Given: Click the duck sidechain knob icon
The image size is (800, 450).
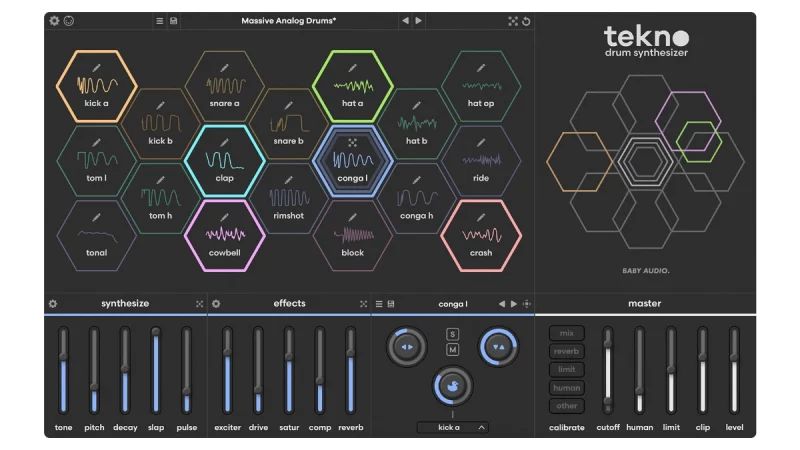Looking at the screenshot, I should [452, 386].
